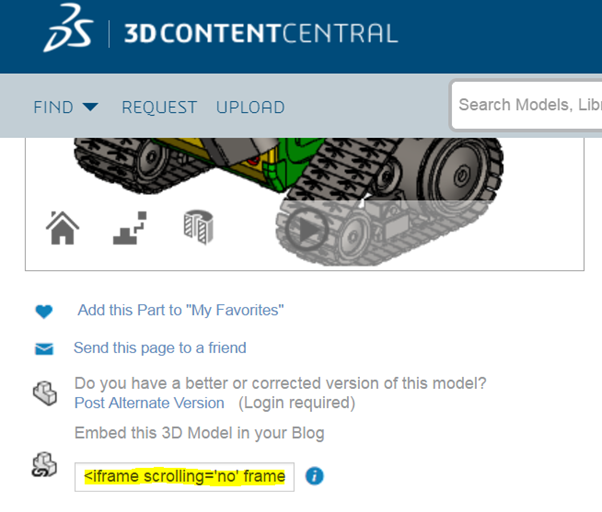Click the explode steps icon in viewer
Screen dimensions: 602x512
130,228
